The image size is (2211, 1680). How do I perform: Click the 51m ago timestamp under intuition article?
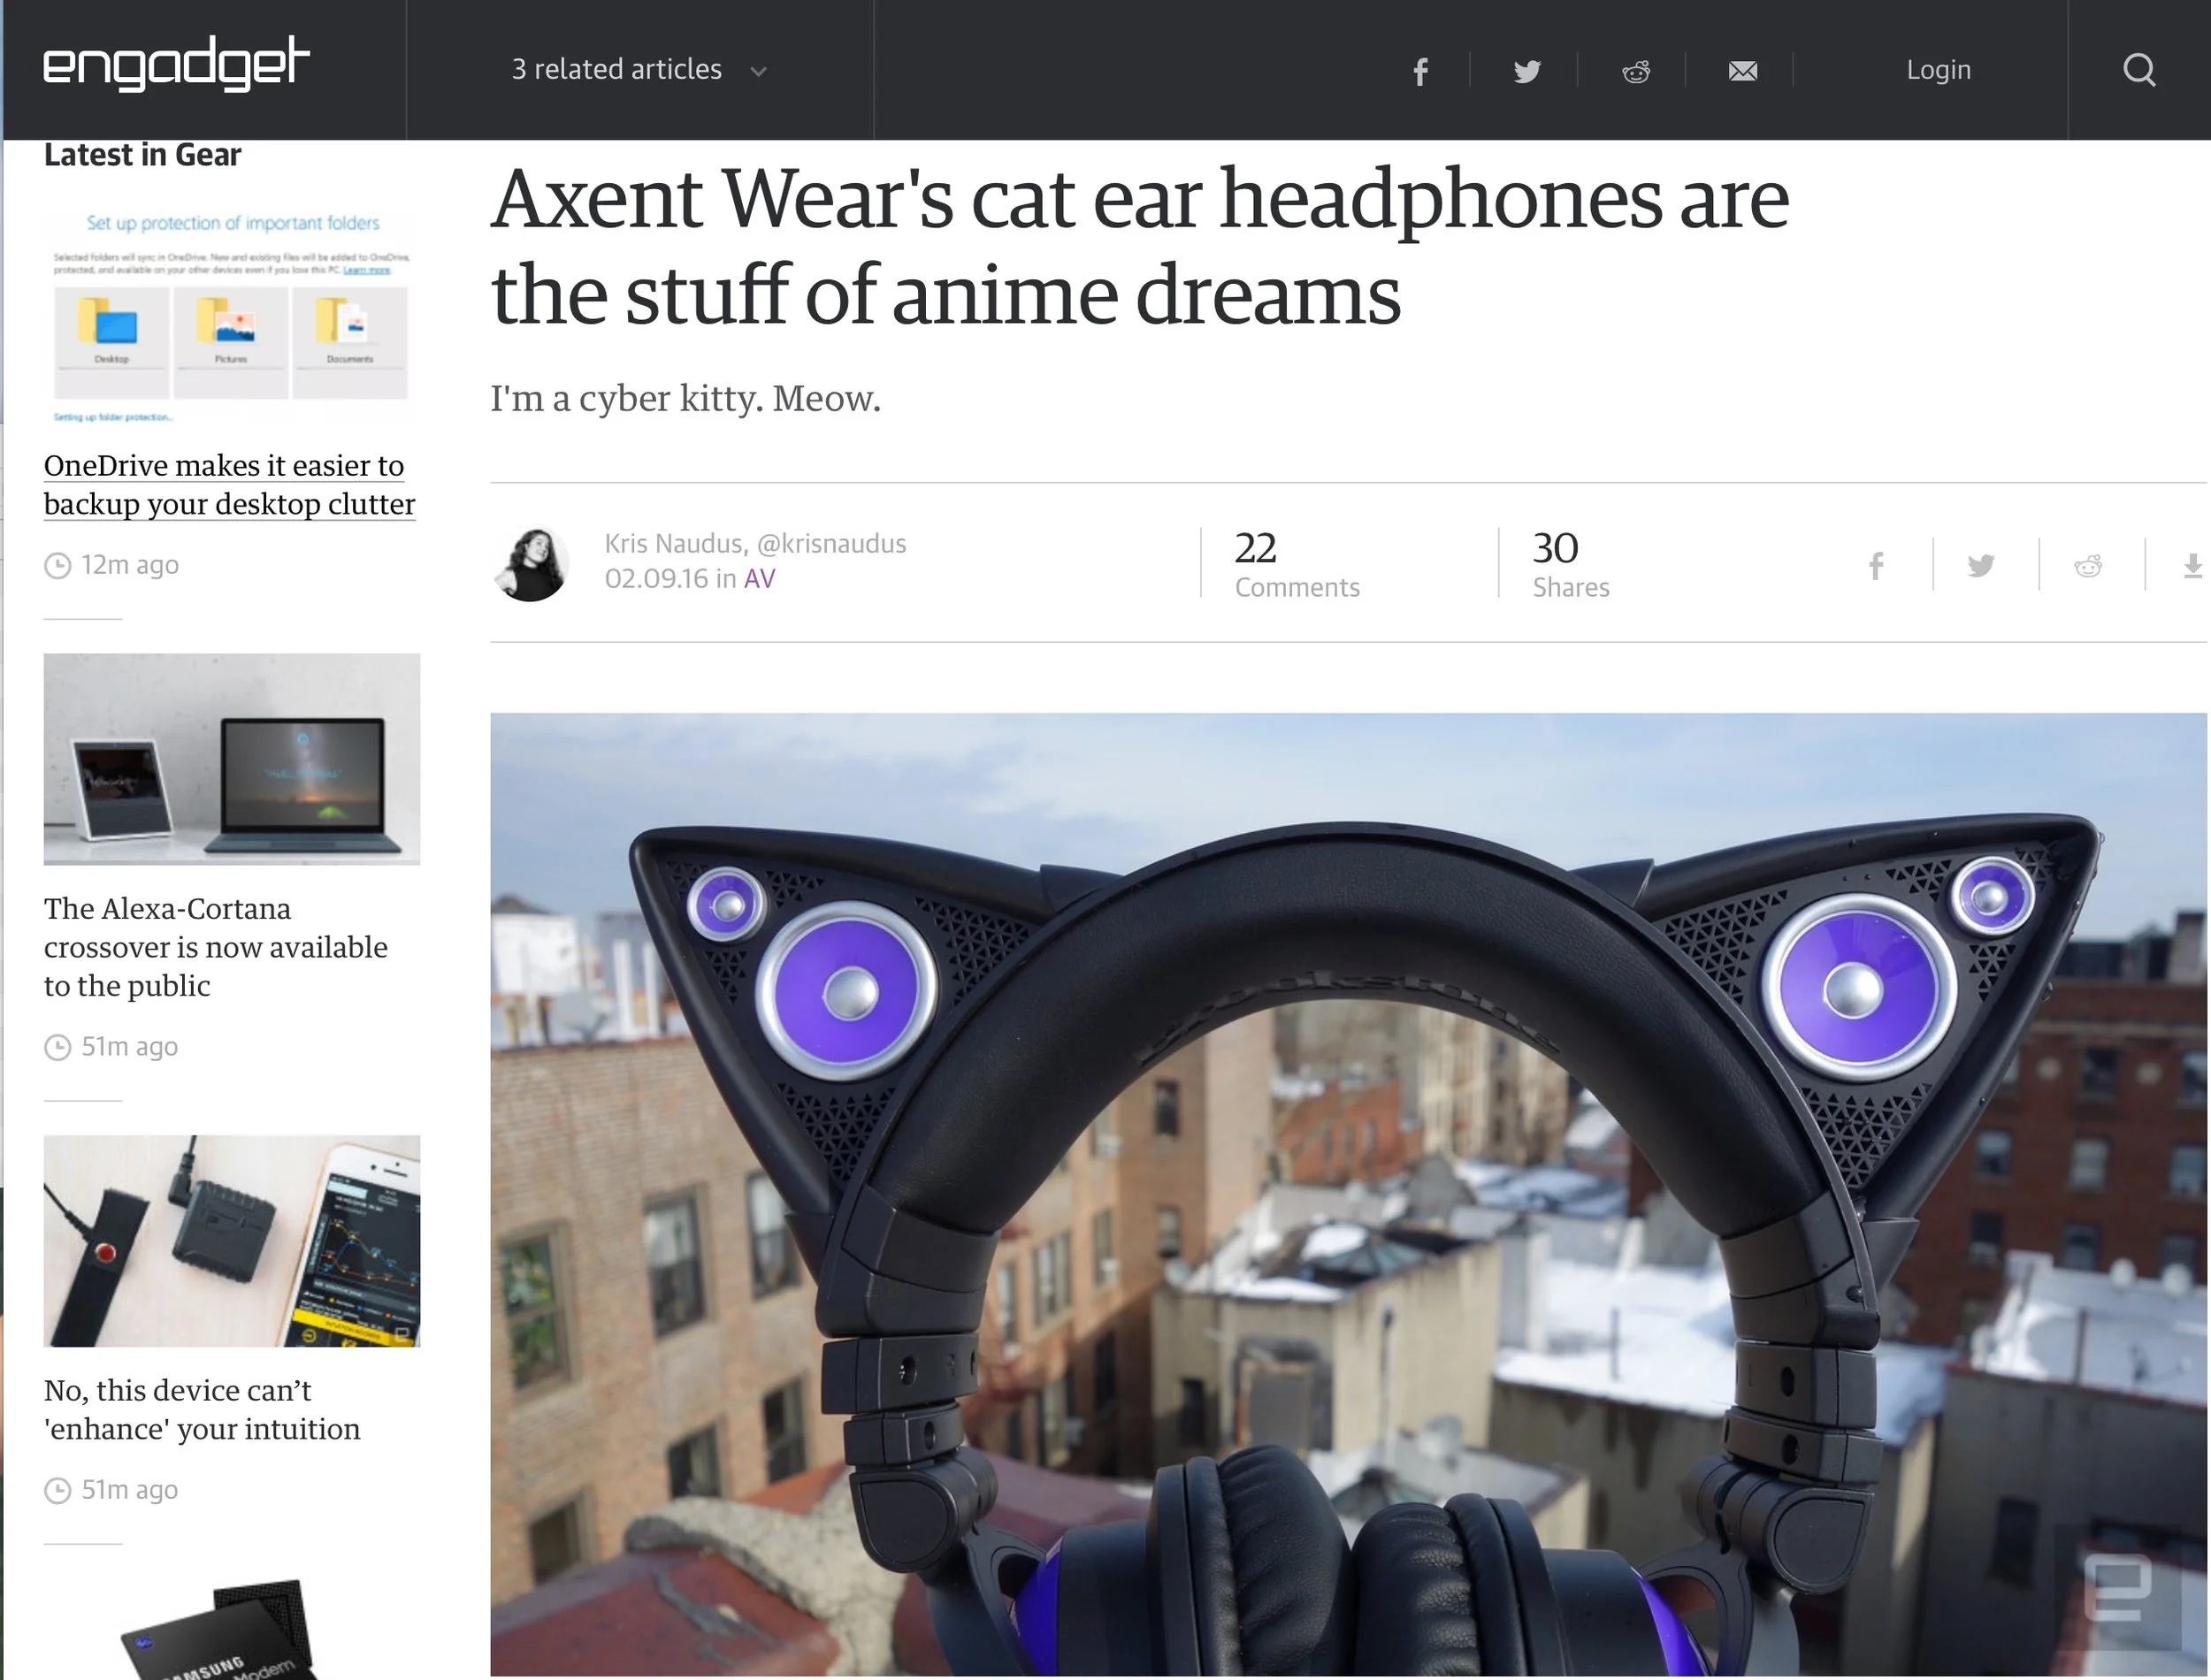pos(130,1490)
